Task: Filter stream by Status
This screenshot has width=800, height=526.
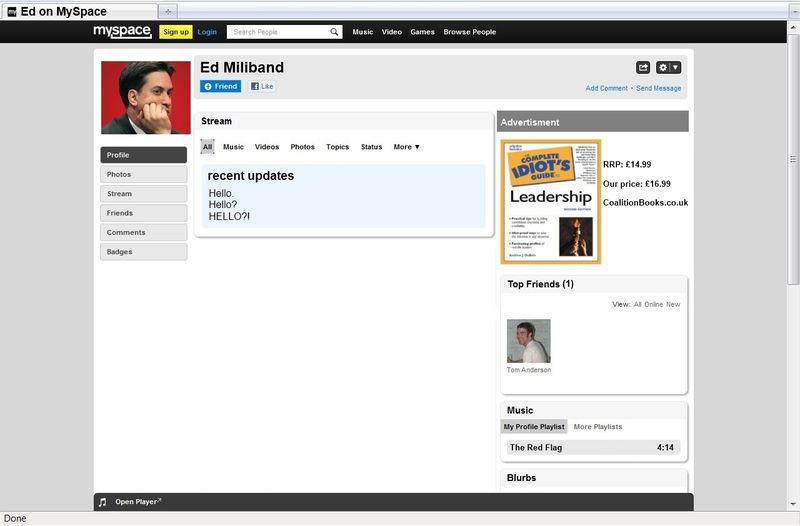Action: [x=371, y=147]
